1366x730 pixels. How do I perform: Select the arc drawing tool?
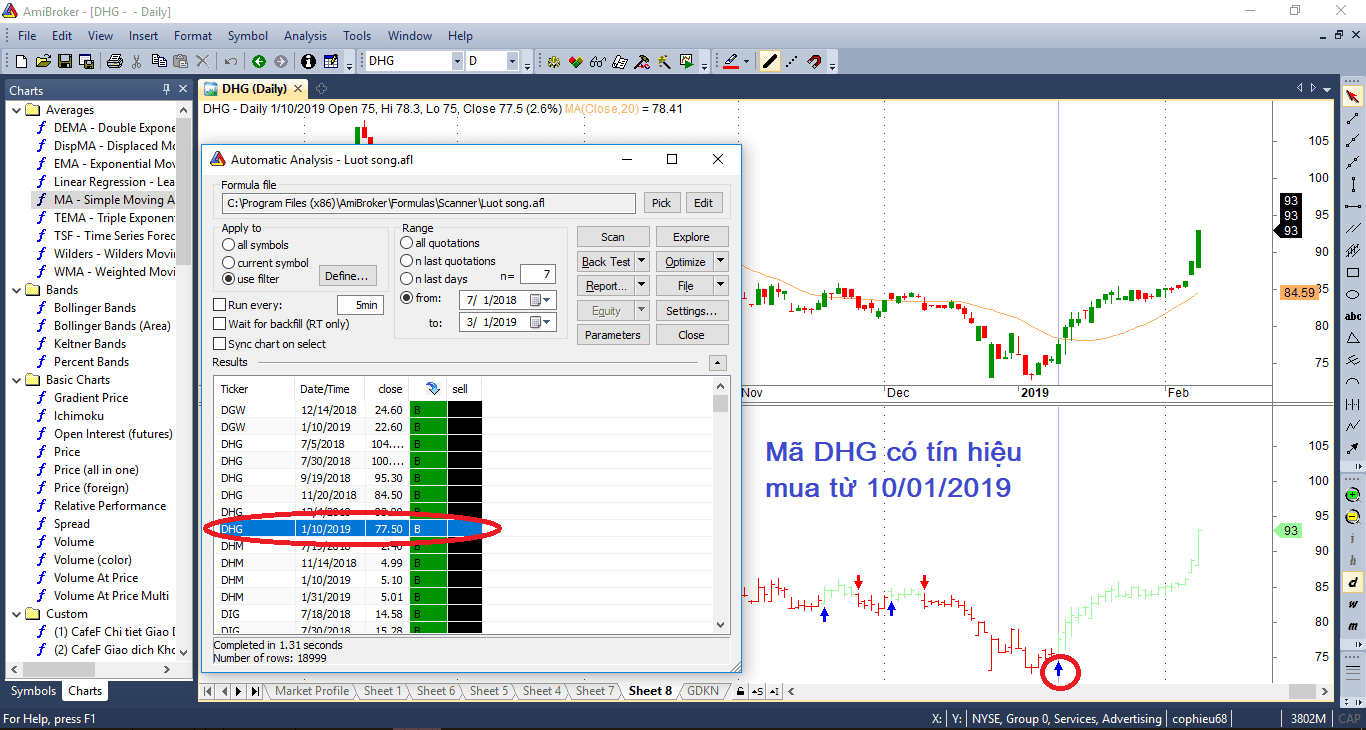(x=1353, y=382)
